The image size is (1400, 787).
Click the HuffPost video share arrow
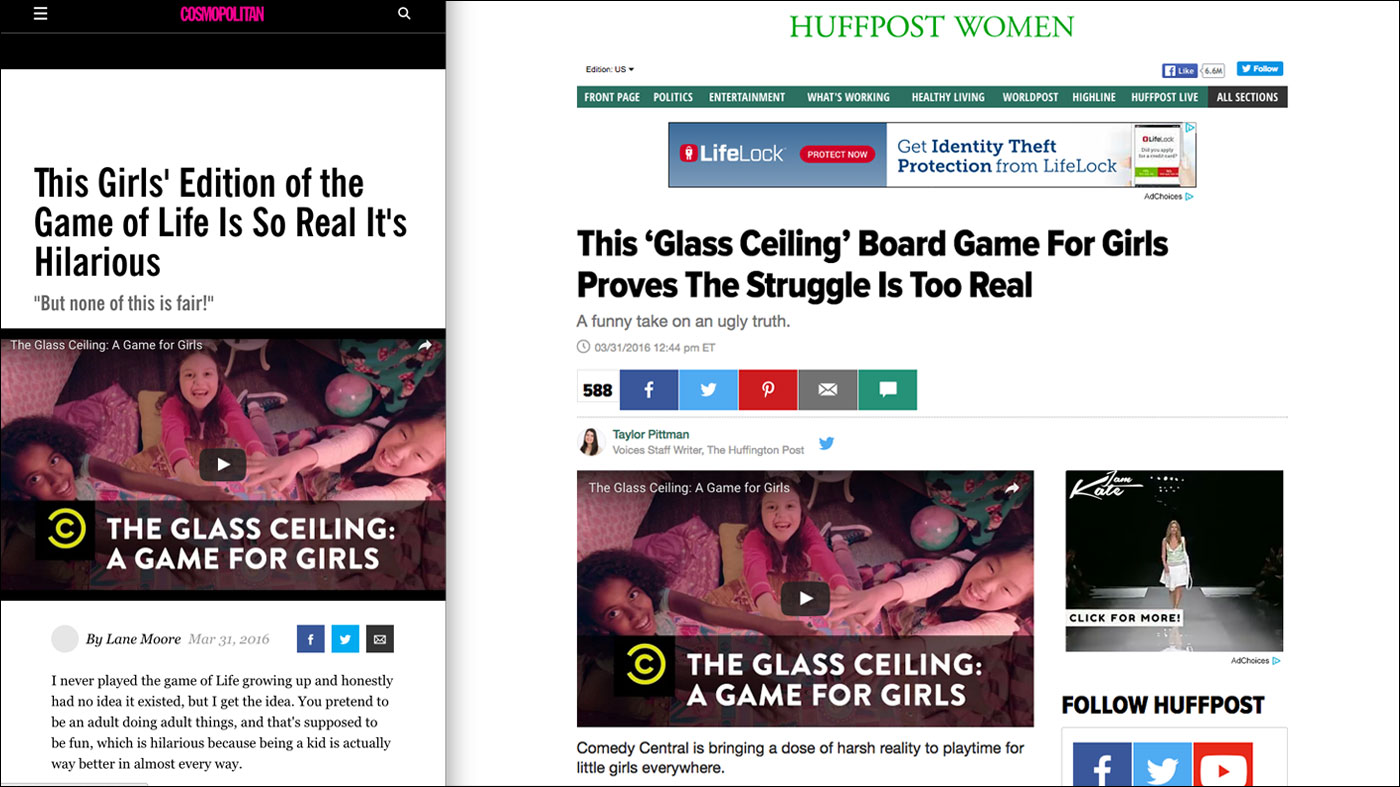point(1012,488)
